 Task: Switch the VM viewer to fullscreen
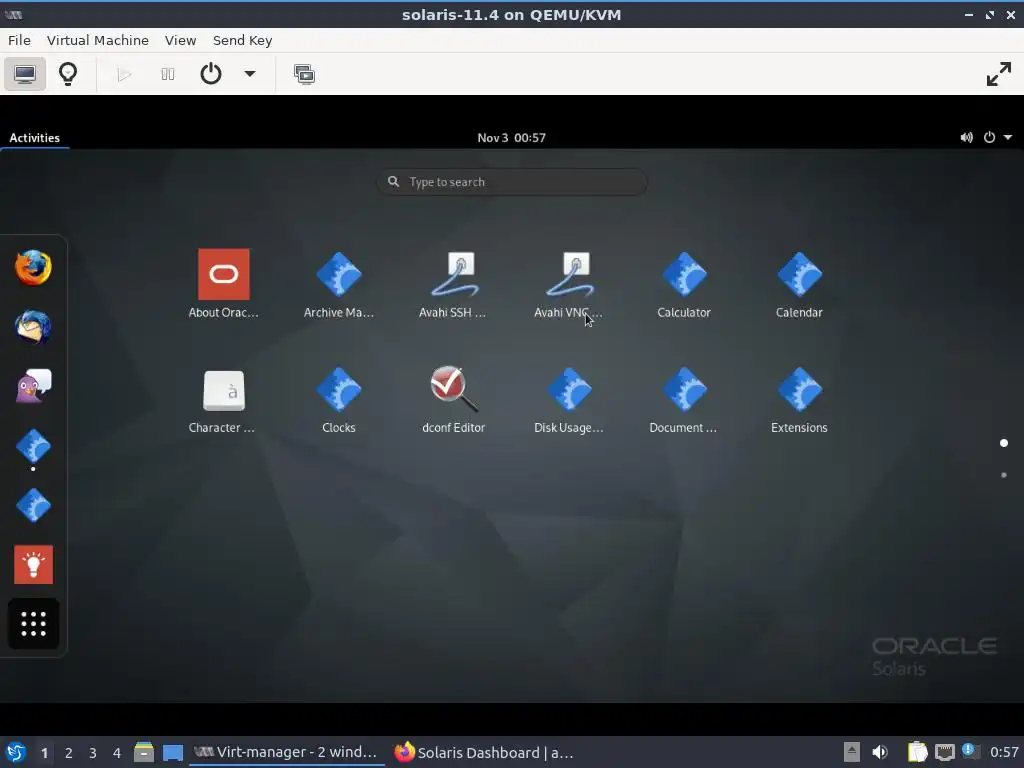[999, 74]
